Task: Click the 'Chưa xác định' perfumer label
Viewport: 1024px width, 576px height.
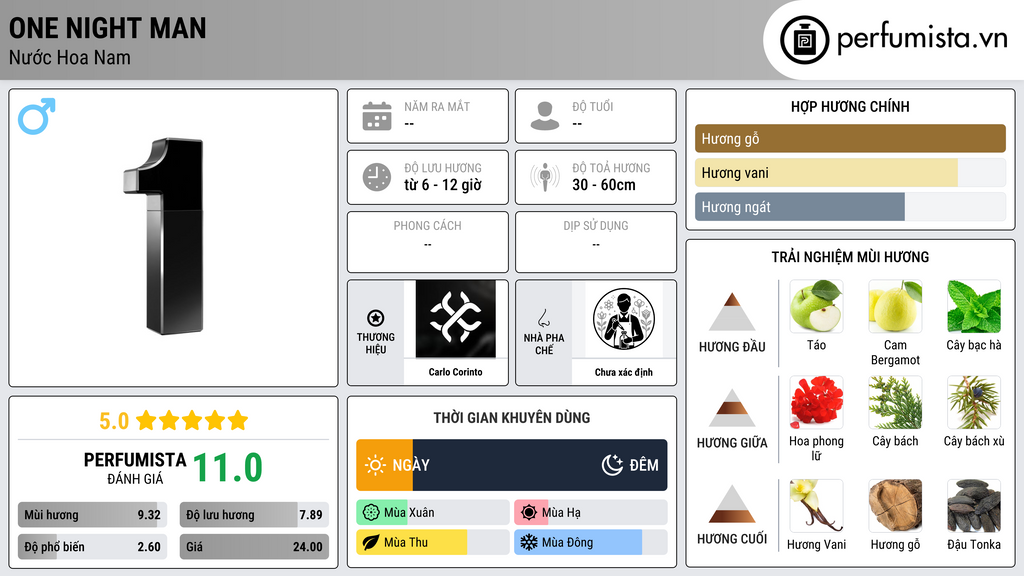Action: pyautogui.click(x=624, y=372)
